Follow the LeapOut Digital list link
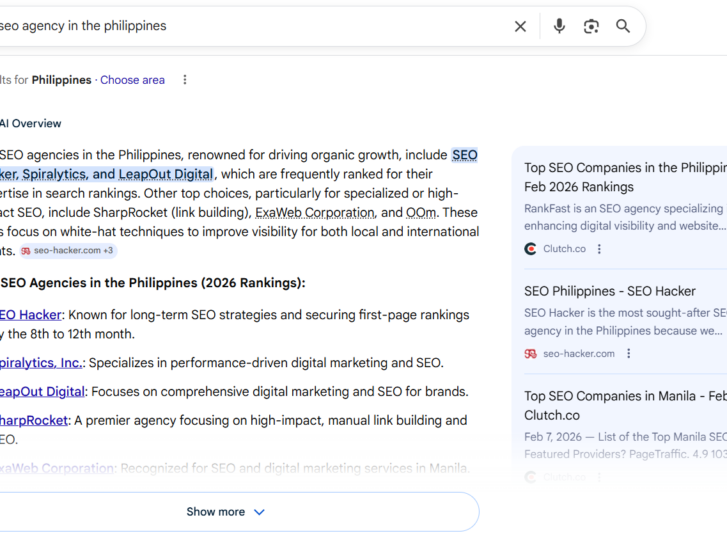The height and width of the screenshot is (545, 727). click(42, 392)
